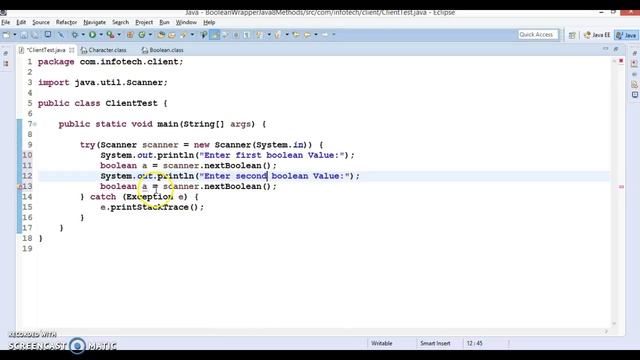Expand the Back history dropdown arrow
Screen dimensions: 640x360
[316, 35]
